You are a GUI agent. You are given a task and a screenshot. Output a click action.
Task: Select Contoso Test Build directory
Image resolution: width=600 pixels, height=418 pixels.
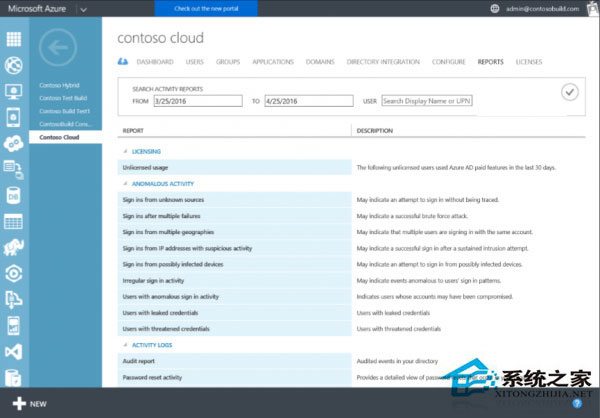(65, 98)
